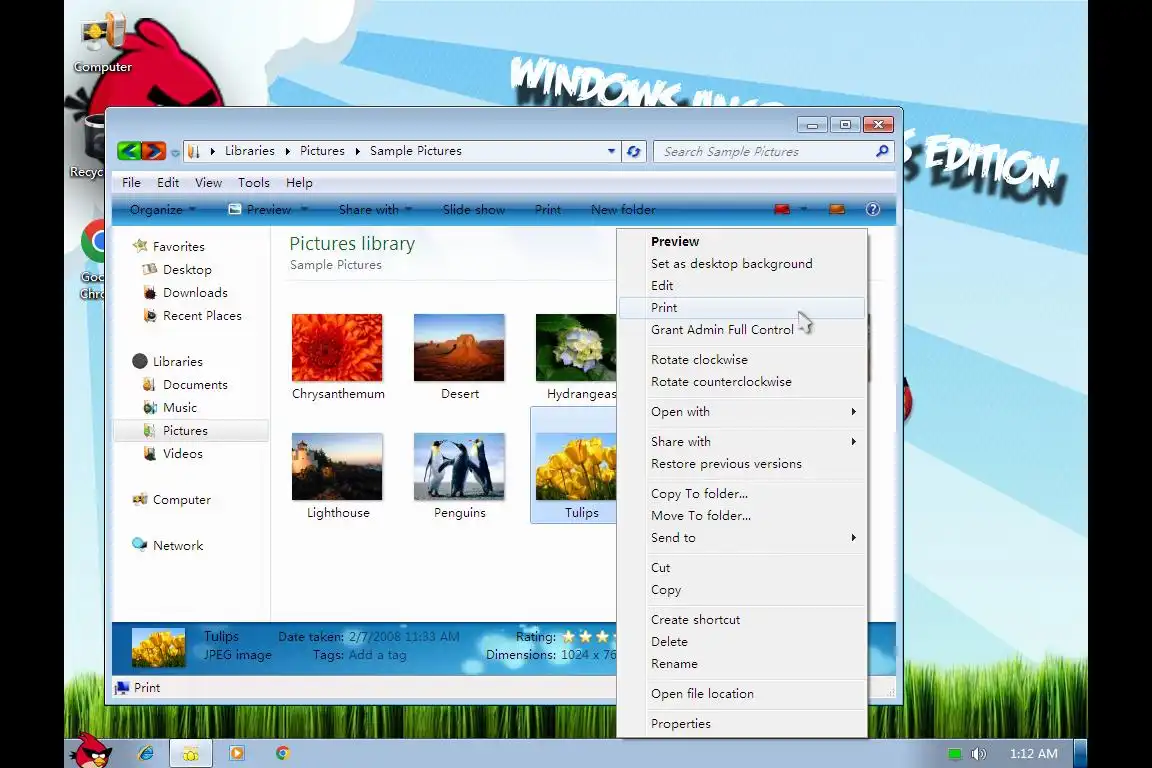This screenshot has height=768, width=1152.
Task: Expand the Open with submenu
Action: (742, 412)
